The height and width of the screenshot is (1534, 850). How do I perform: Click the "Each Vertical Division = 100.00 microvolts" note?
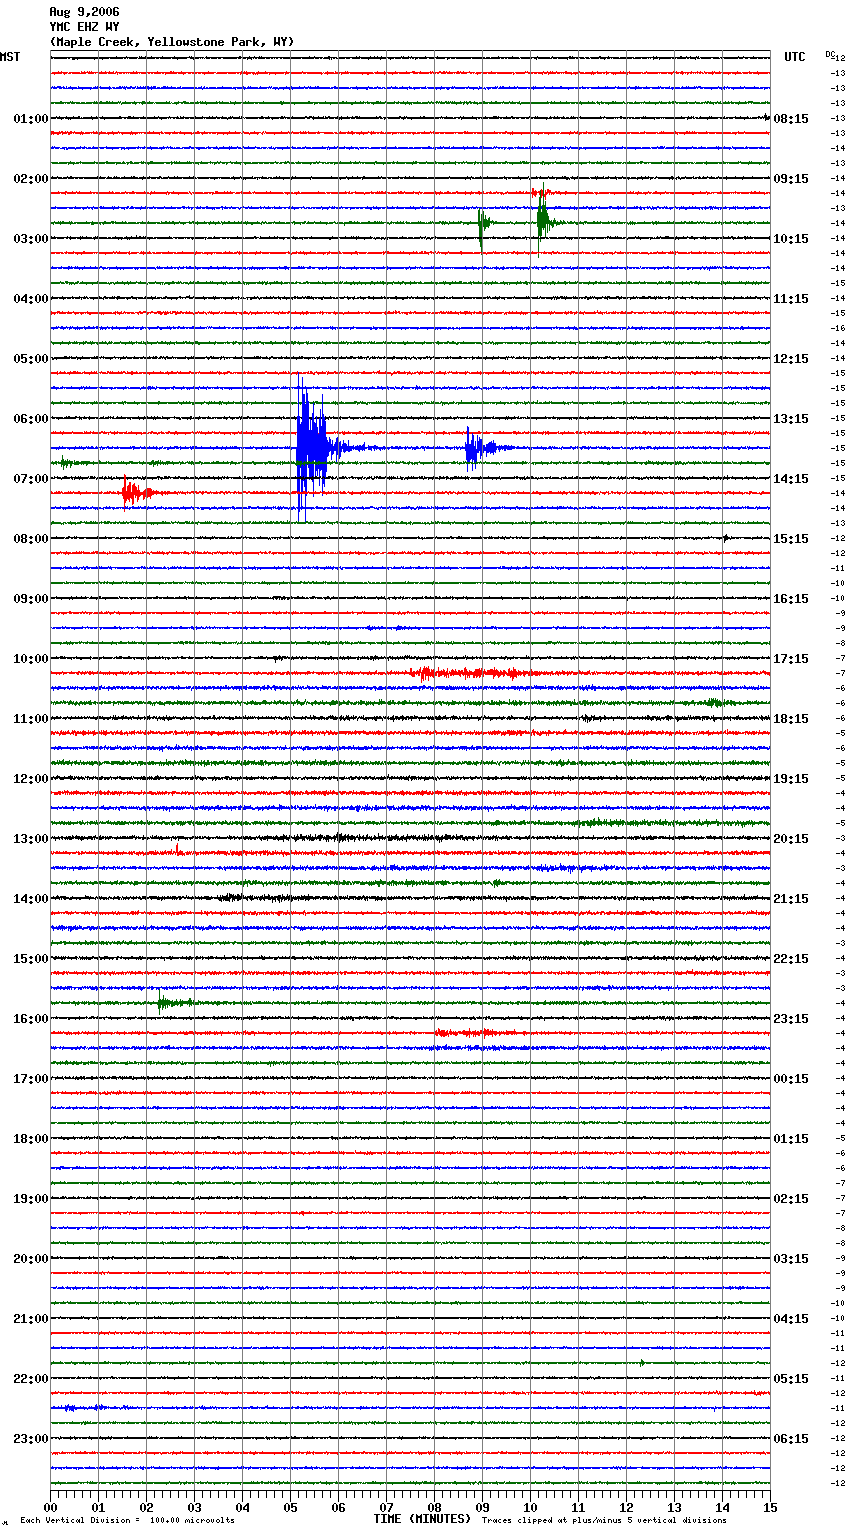(x=127, y=1521)
